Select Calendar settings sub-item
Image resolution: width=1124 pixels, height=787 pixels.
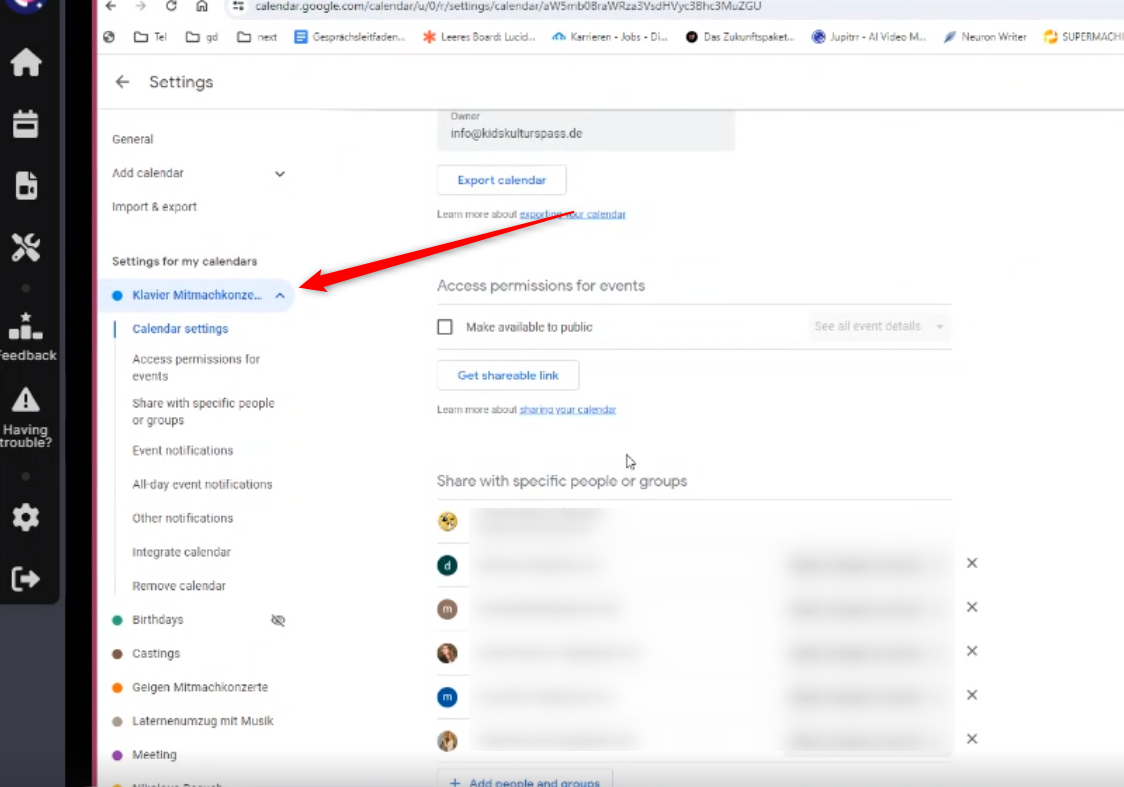(180, 329)
